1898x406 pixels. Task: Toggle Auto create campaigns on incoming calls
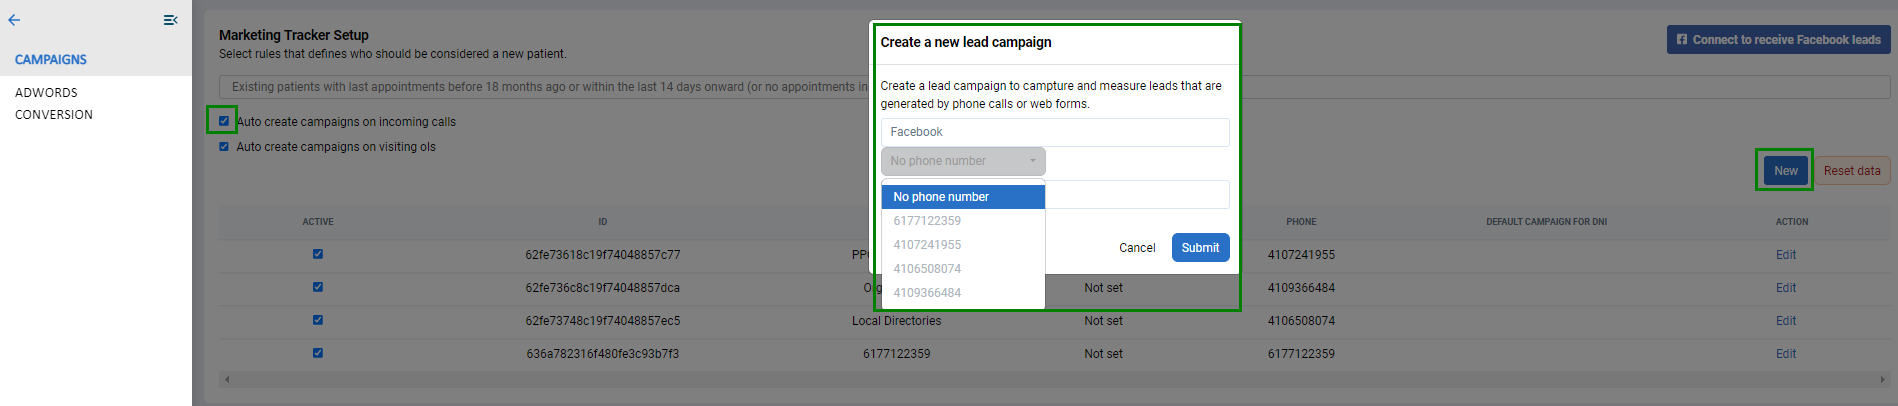(224, 121)
